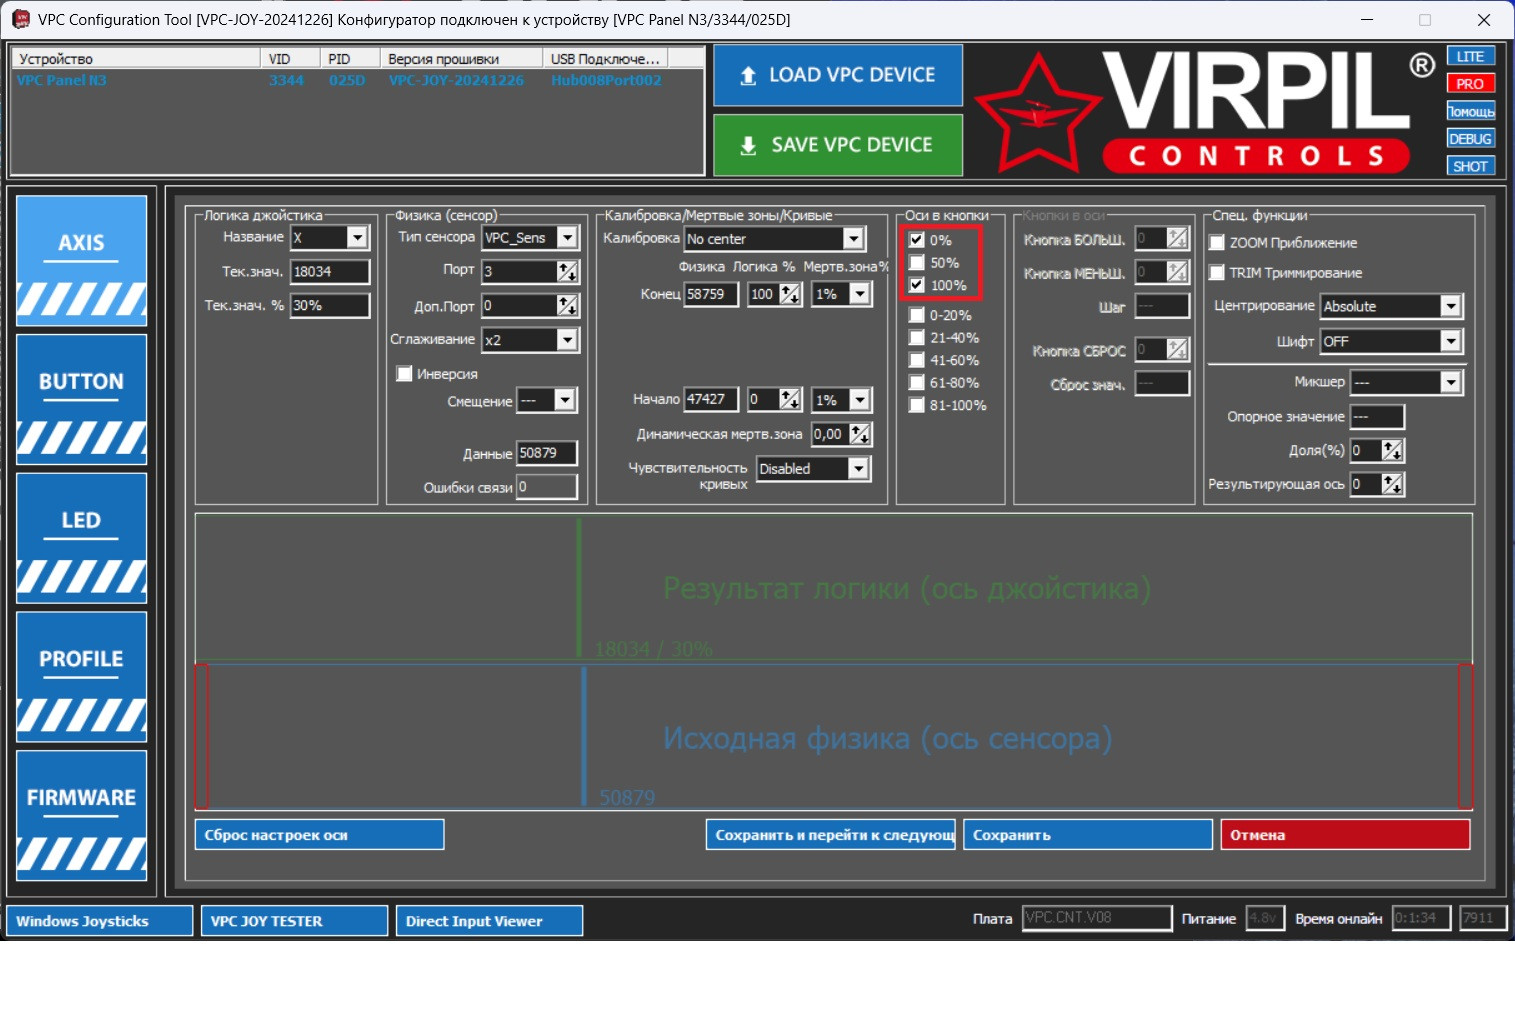Click the red Отмена cancel button
Viewport: 1515px width, 1024px height.
(1346, 835)
